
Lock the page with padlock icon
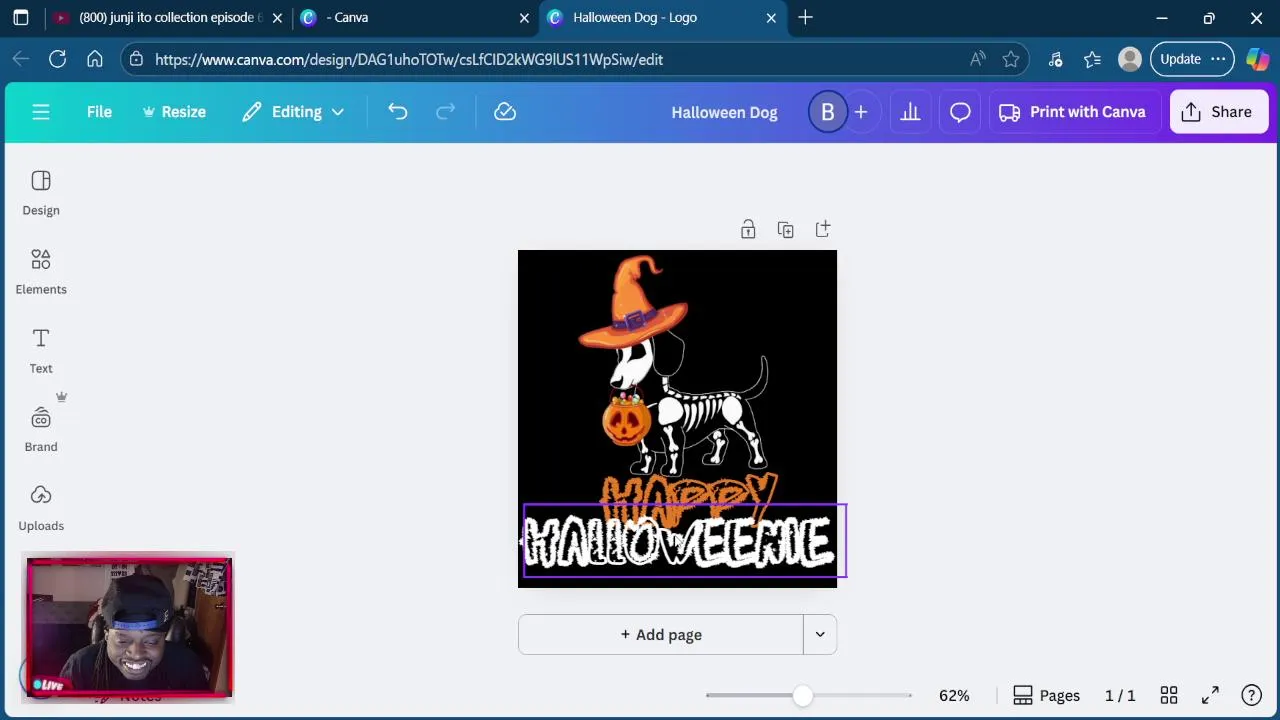tap(748, 230)
